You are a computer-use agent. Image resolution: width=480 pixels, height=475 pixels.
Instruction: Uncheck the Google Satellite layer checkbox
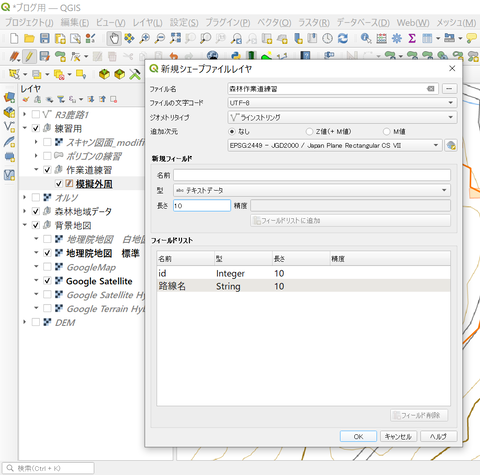click(x=47, y=281)
